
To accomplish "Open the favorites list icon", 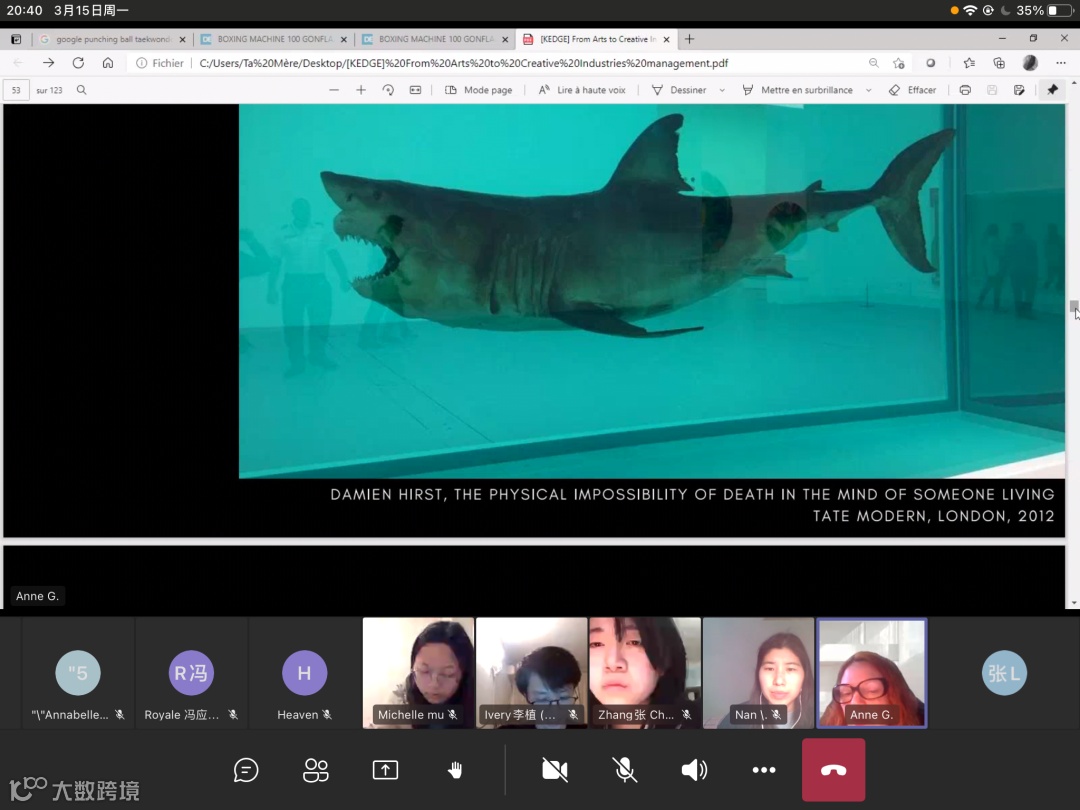I will coord(969,63).
